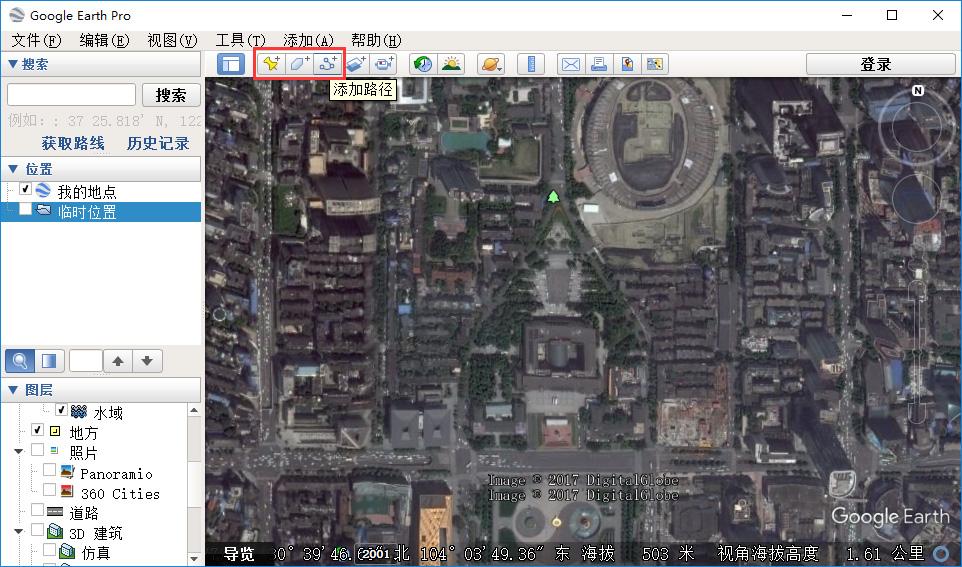Screen dimensions: 962x567
Task: Collapse the 3D 建筑 layer tree node
Action: [x=19, y=531]
